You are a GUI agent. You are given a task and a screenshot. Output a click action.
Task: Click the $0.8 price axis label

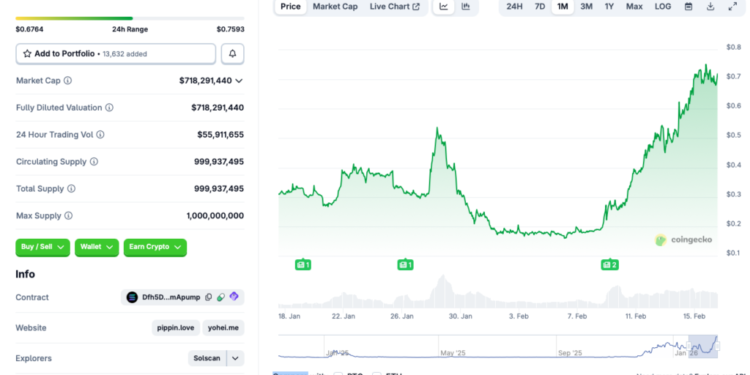pyautogui.click(x=733, y=47)
